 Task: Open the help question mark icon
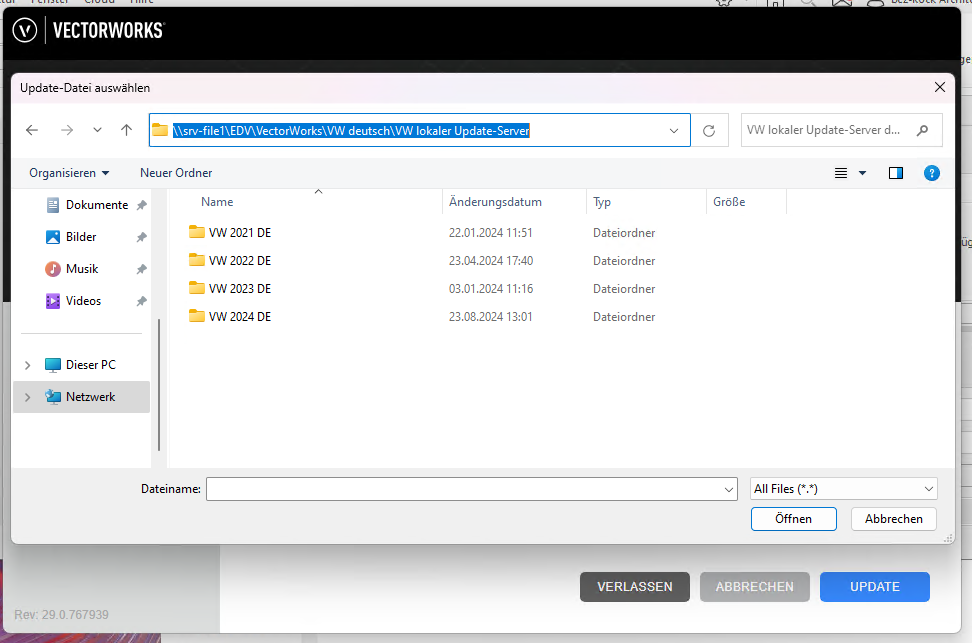[931, 173]
